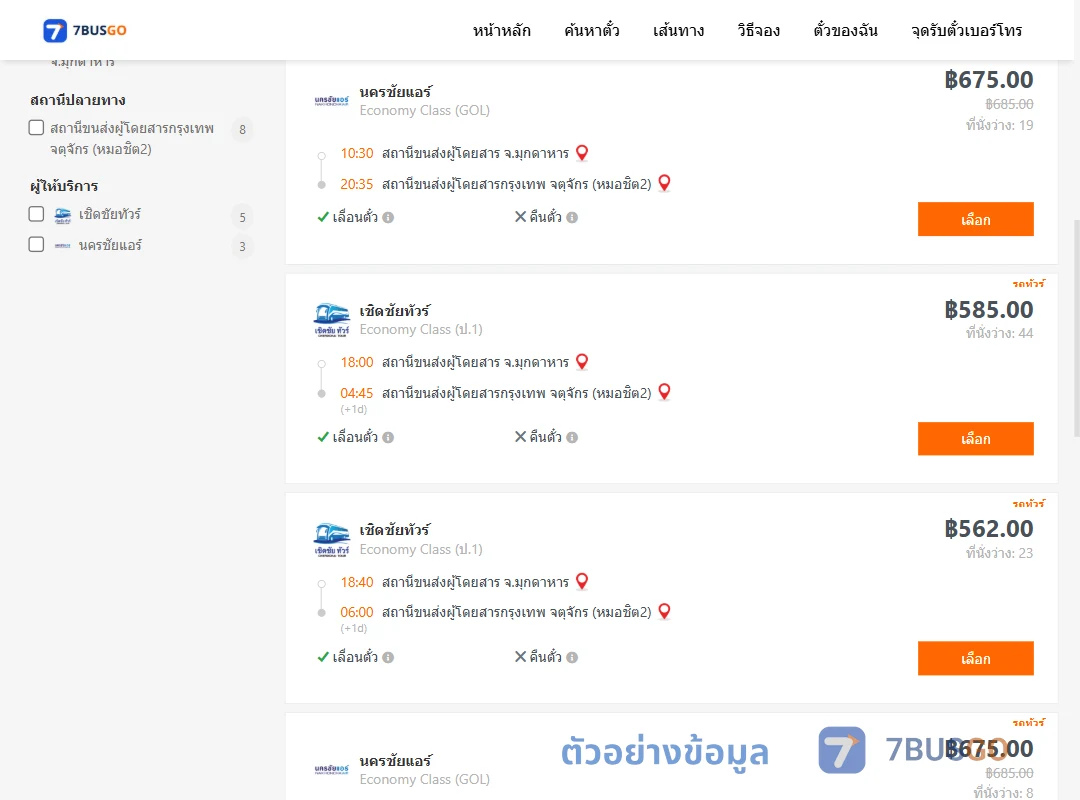Open the ค้นหาตั๋ว menu item
This screenshot has height=800, width=1080.
coord(592,30)
